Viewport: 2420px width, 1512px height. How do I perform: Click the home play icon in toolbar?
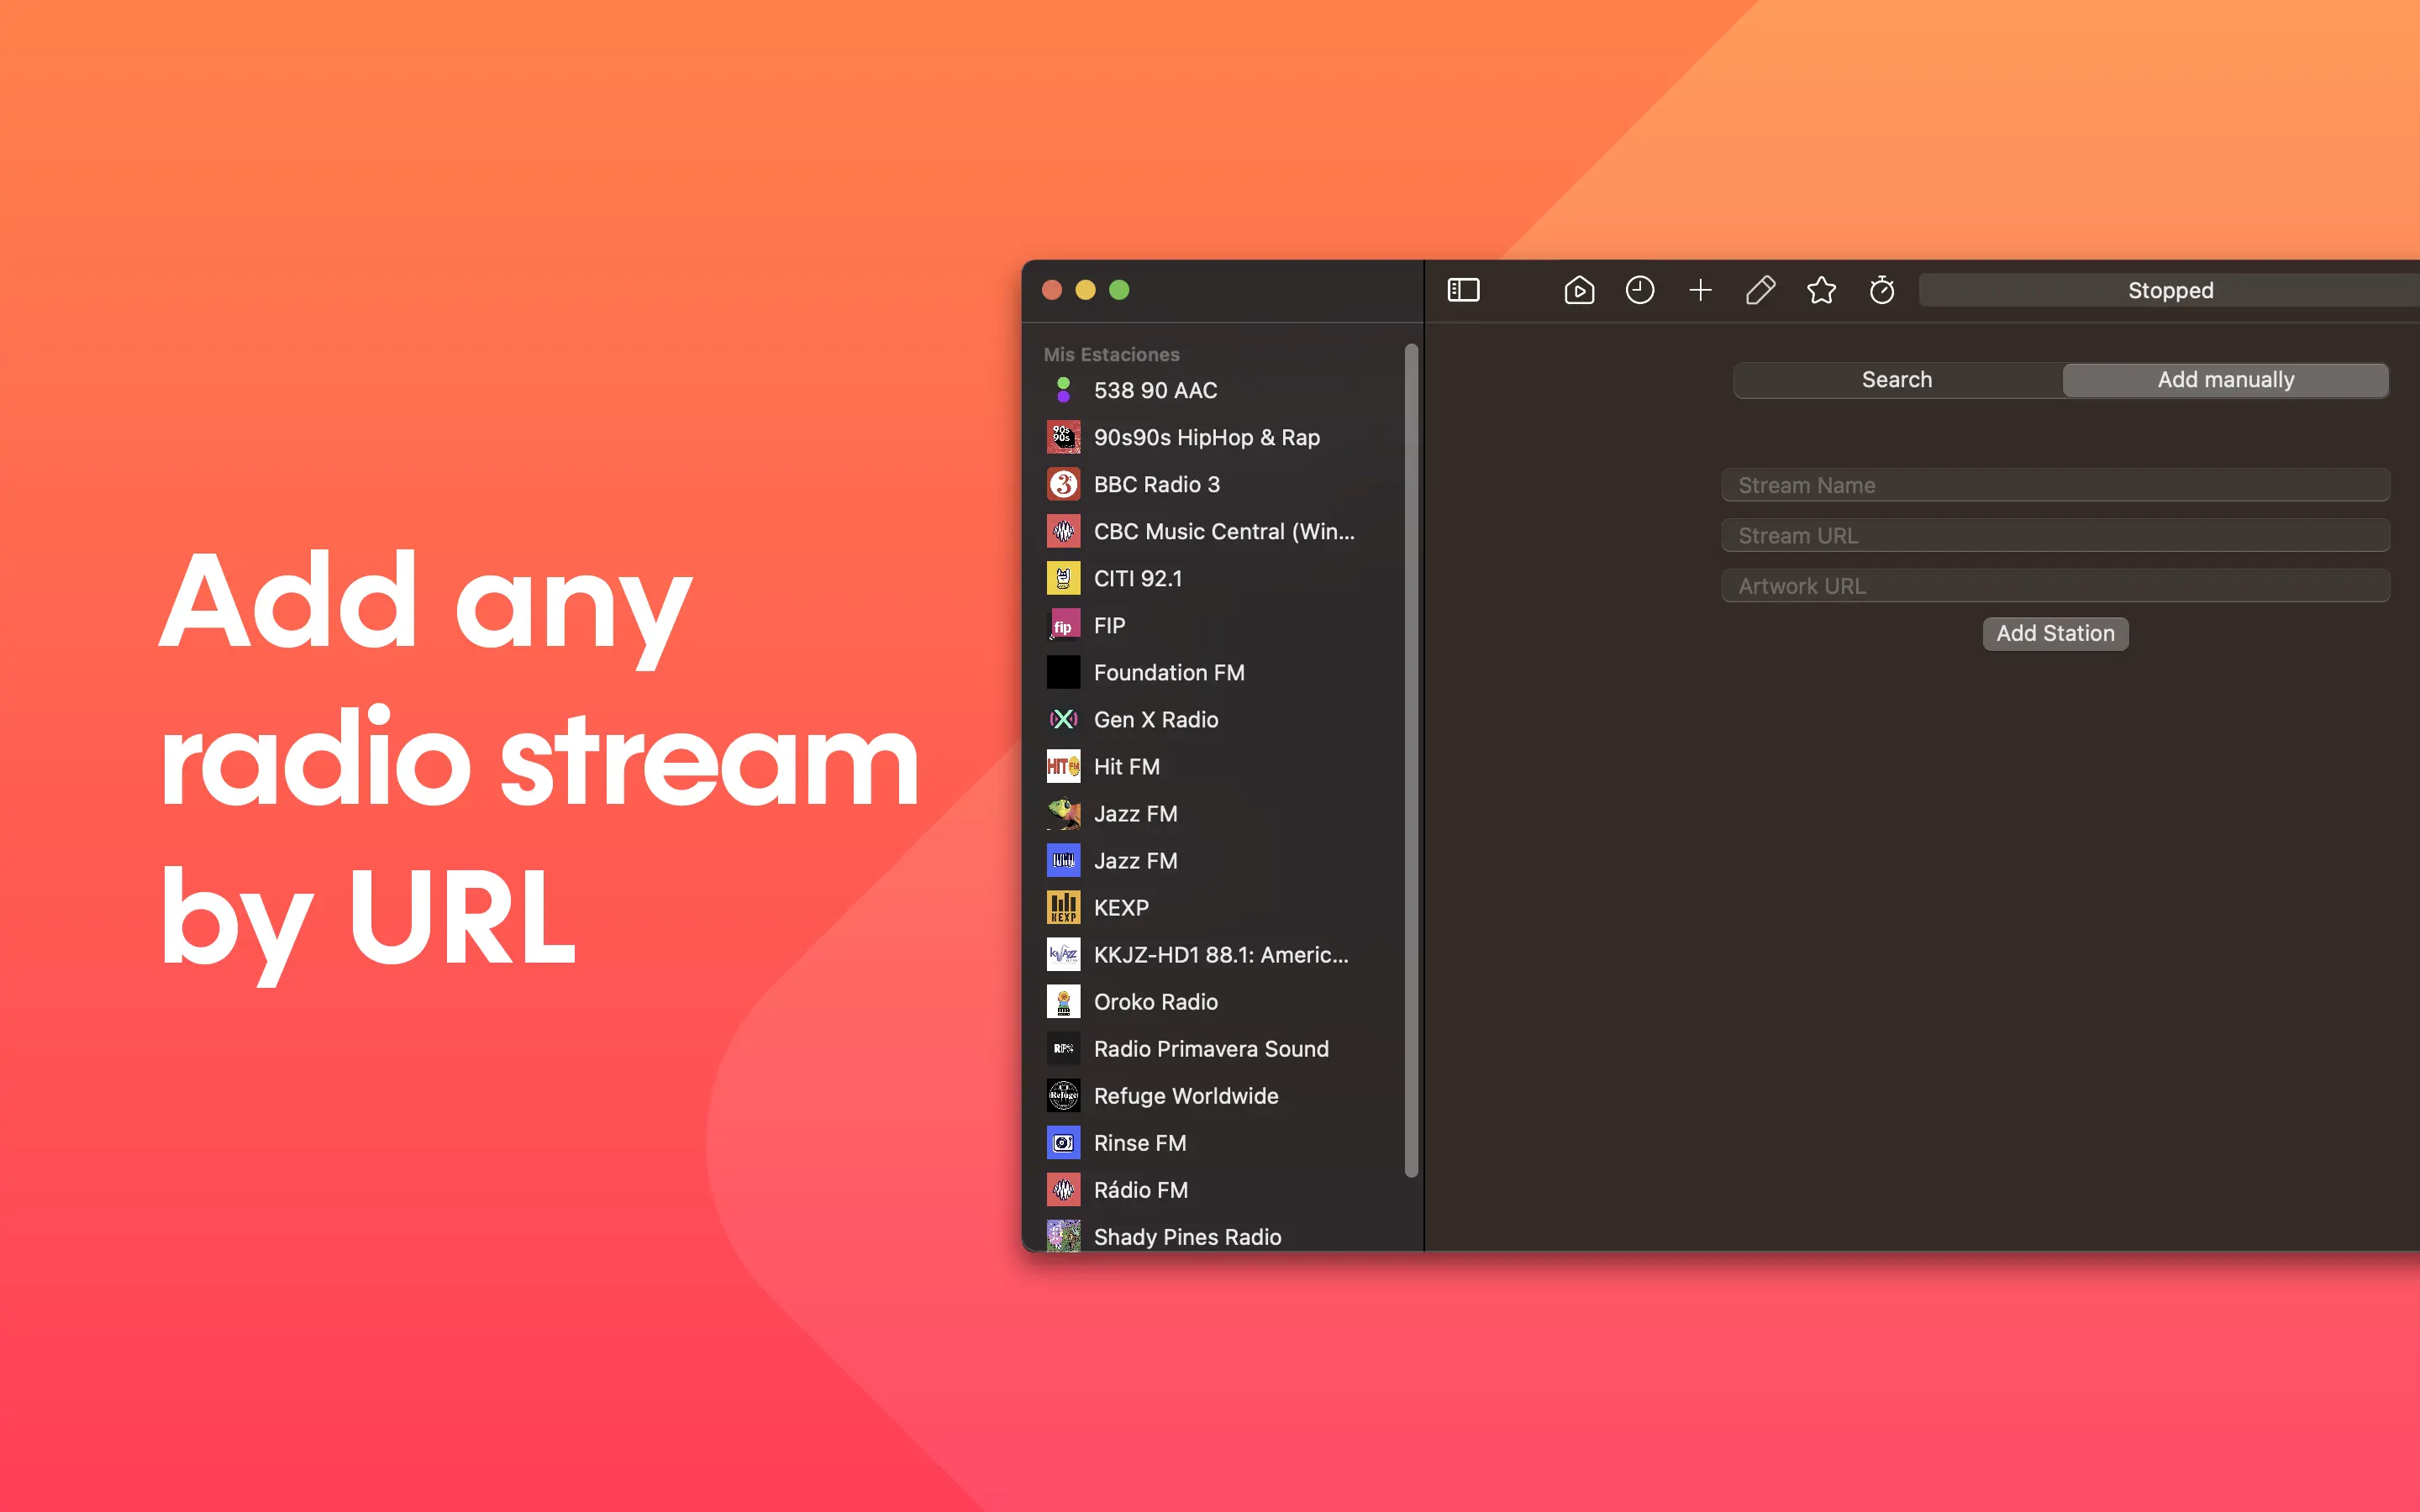point(1579,290)
